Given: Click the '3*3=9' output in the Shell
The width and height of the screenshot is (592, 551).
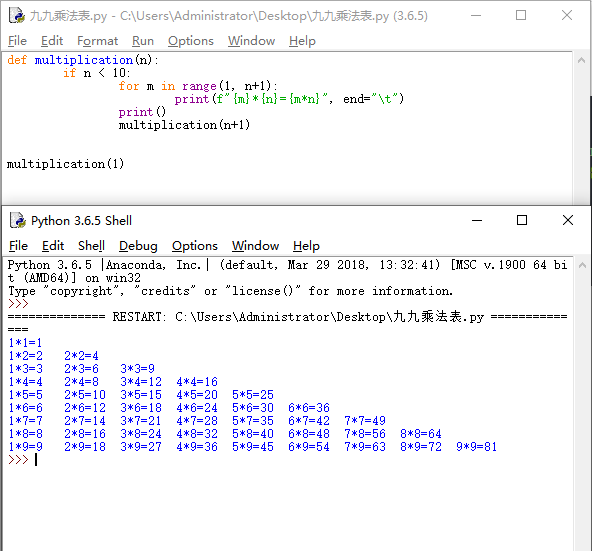Looking at the screenshot, I should click(x=137, y=369).
